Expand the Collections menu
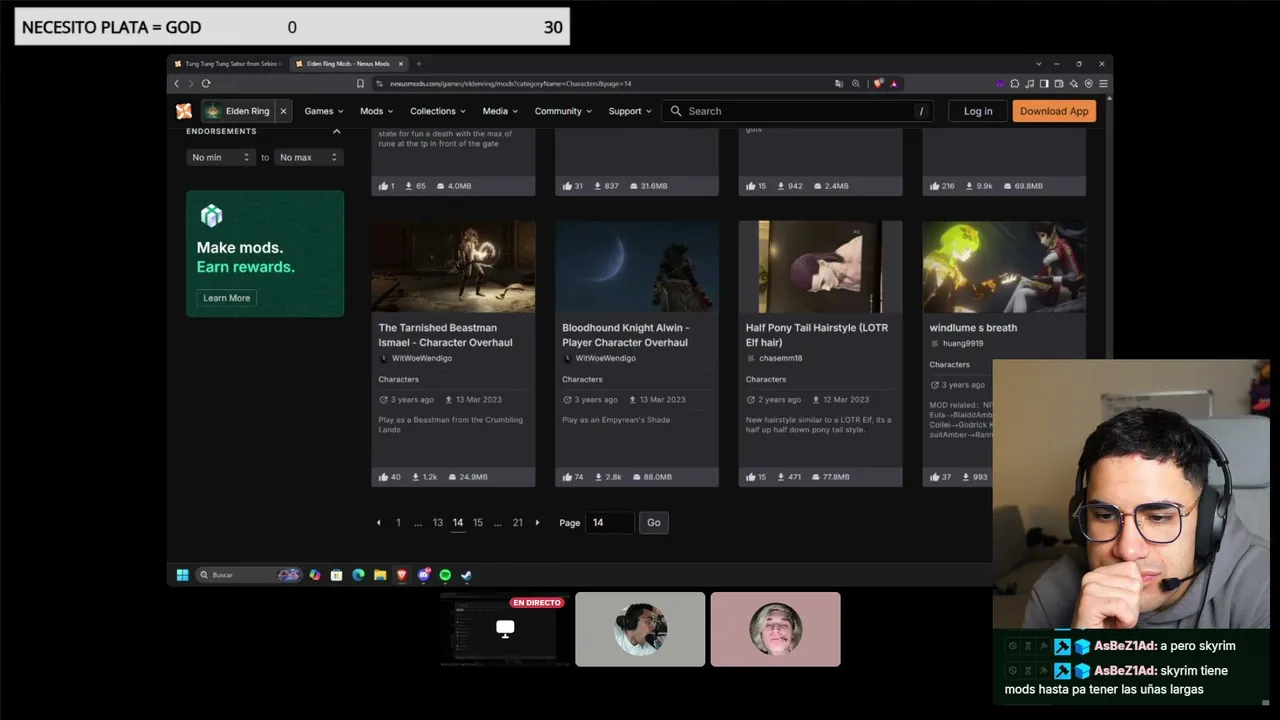 [x=437, y=111]
